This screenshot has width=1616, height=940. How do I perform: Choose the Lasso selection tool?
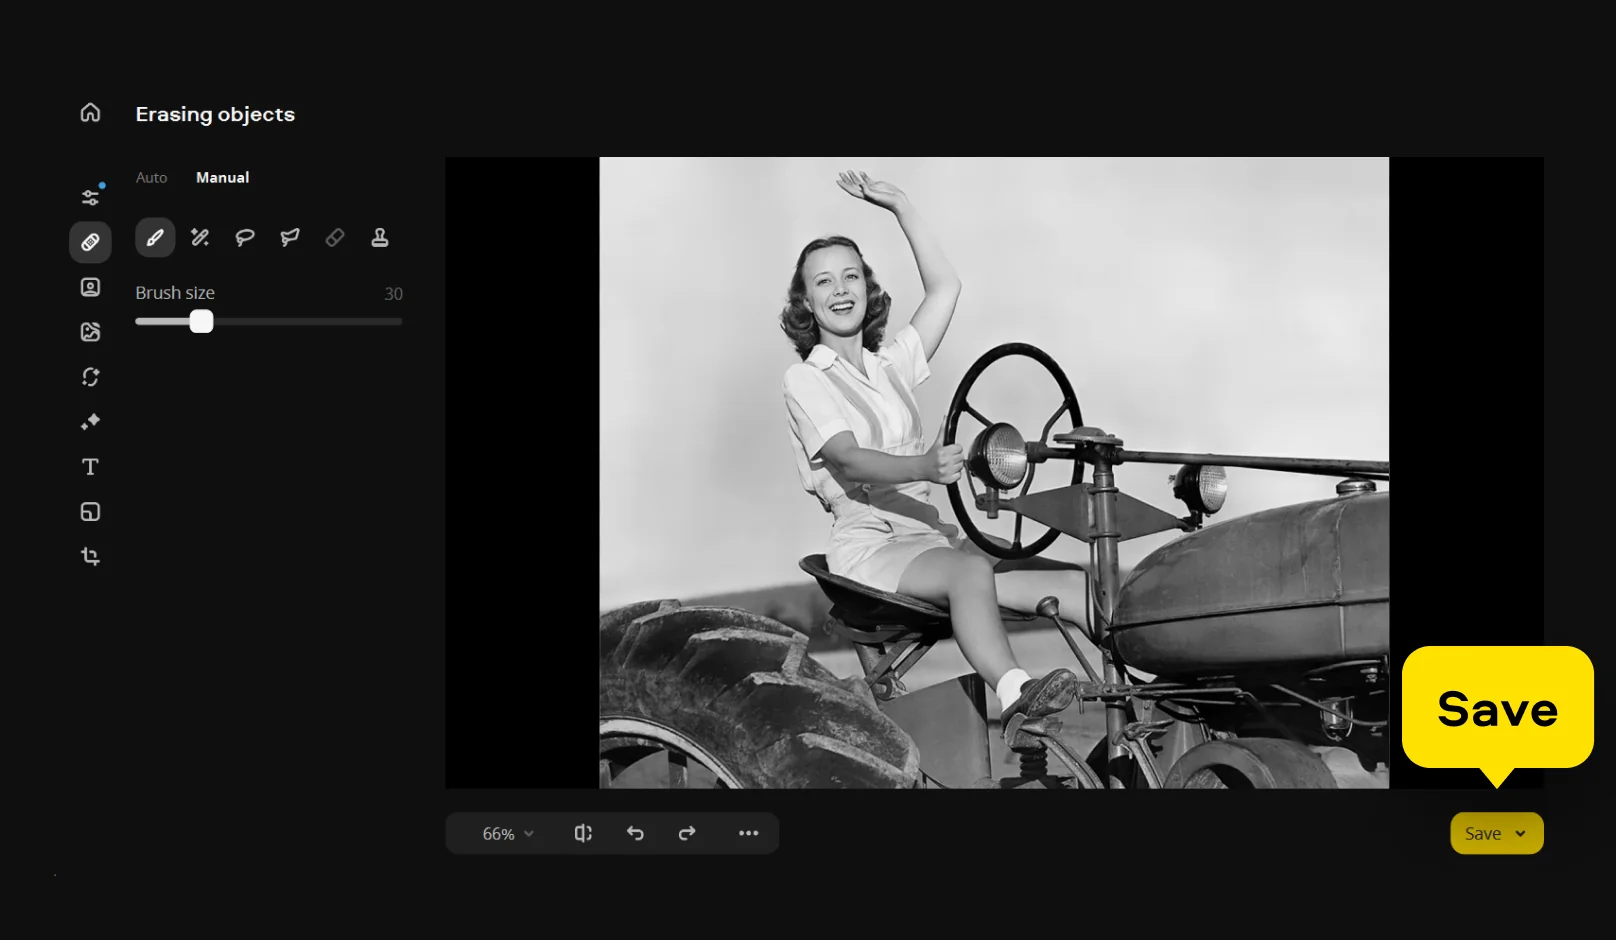point(245,238)
